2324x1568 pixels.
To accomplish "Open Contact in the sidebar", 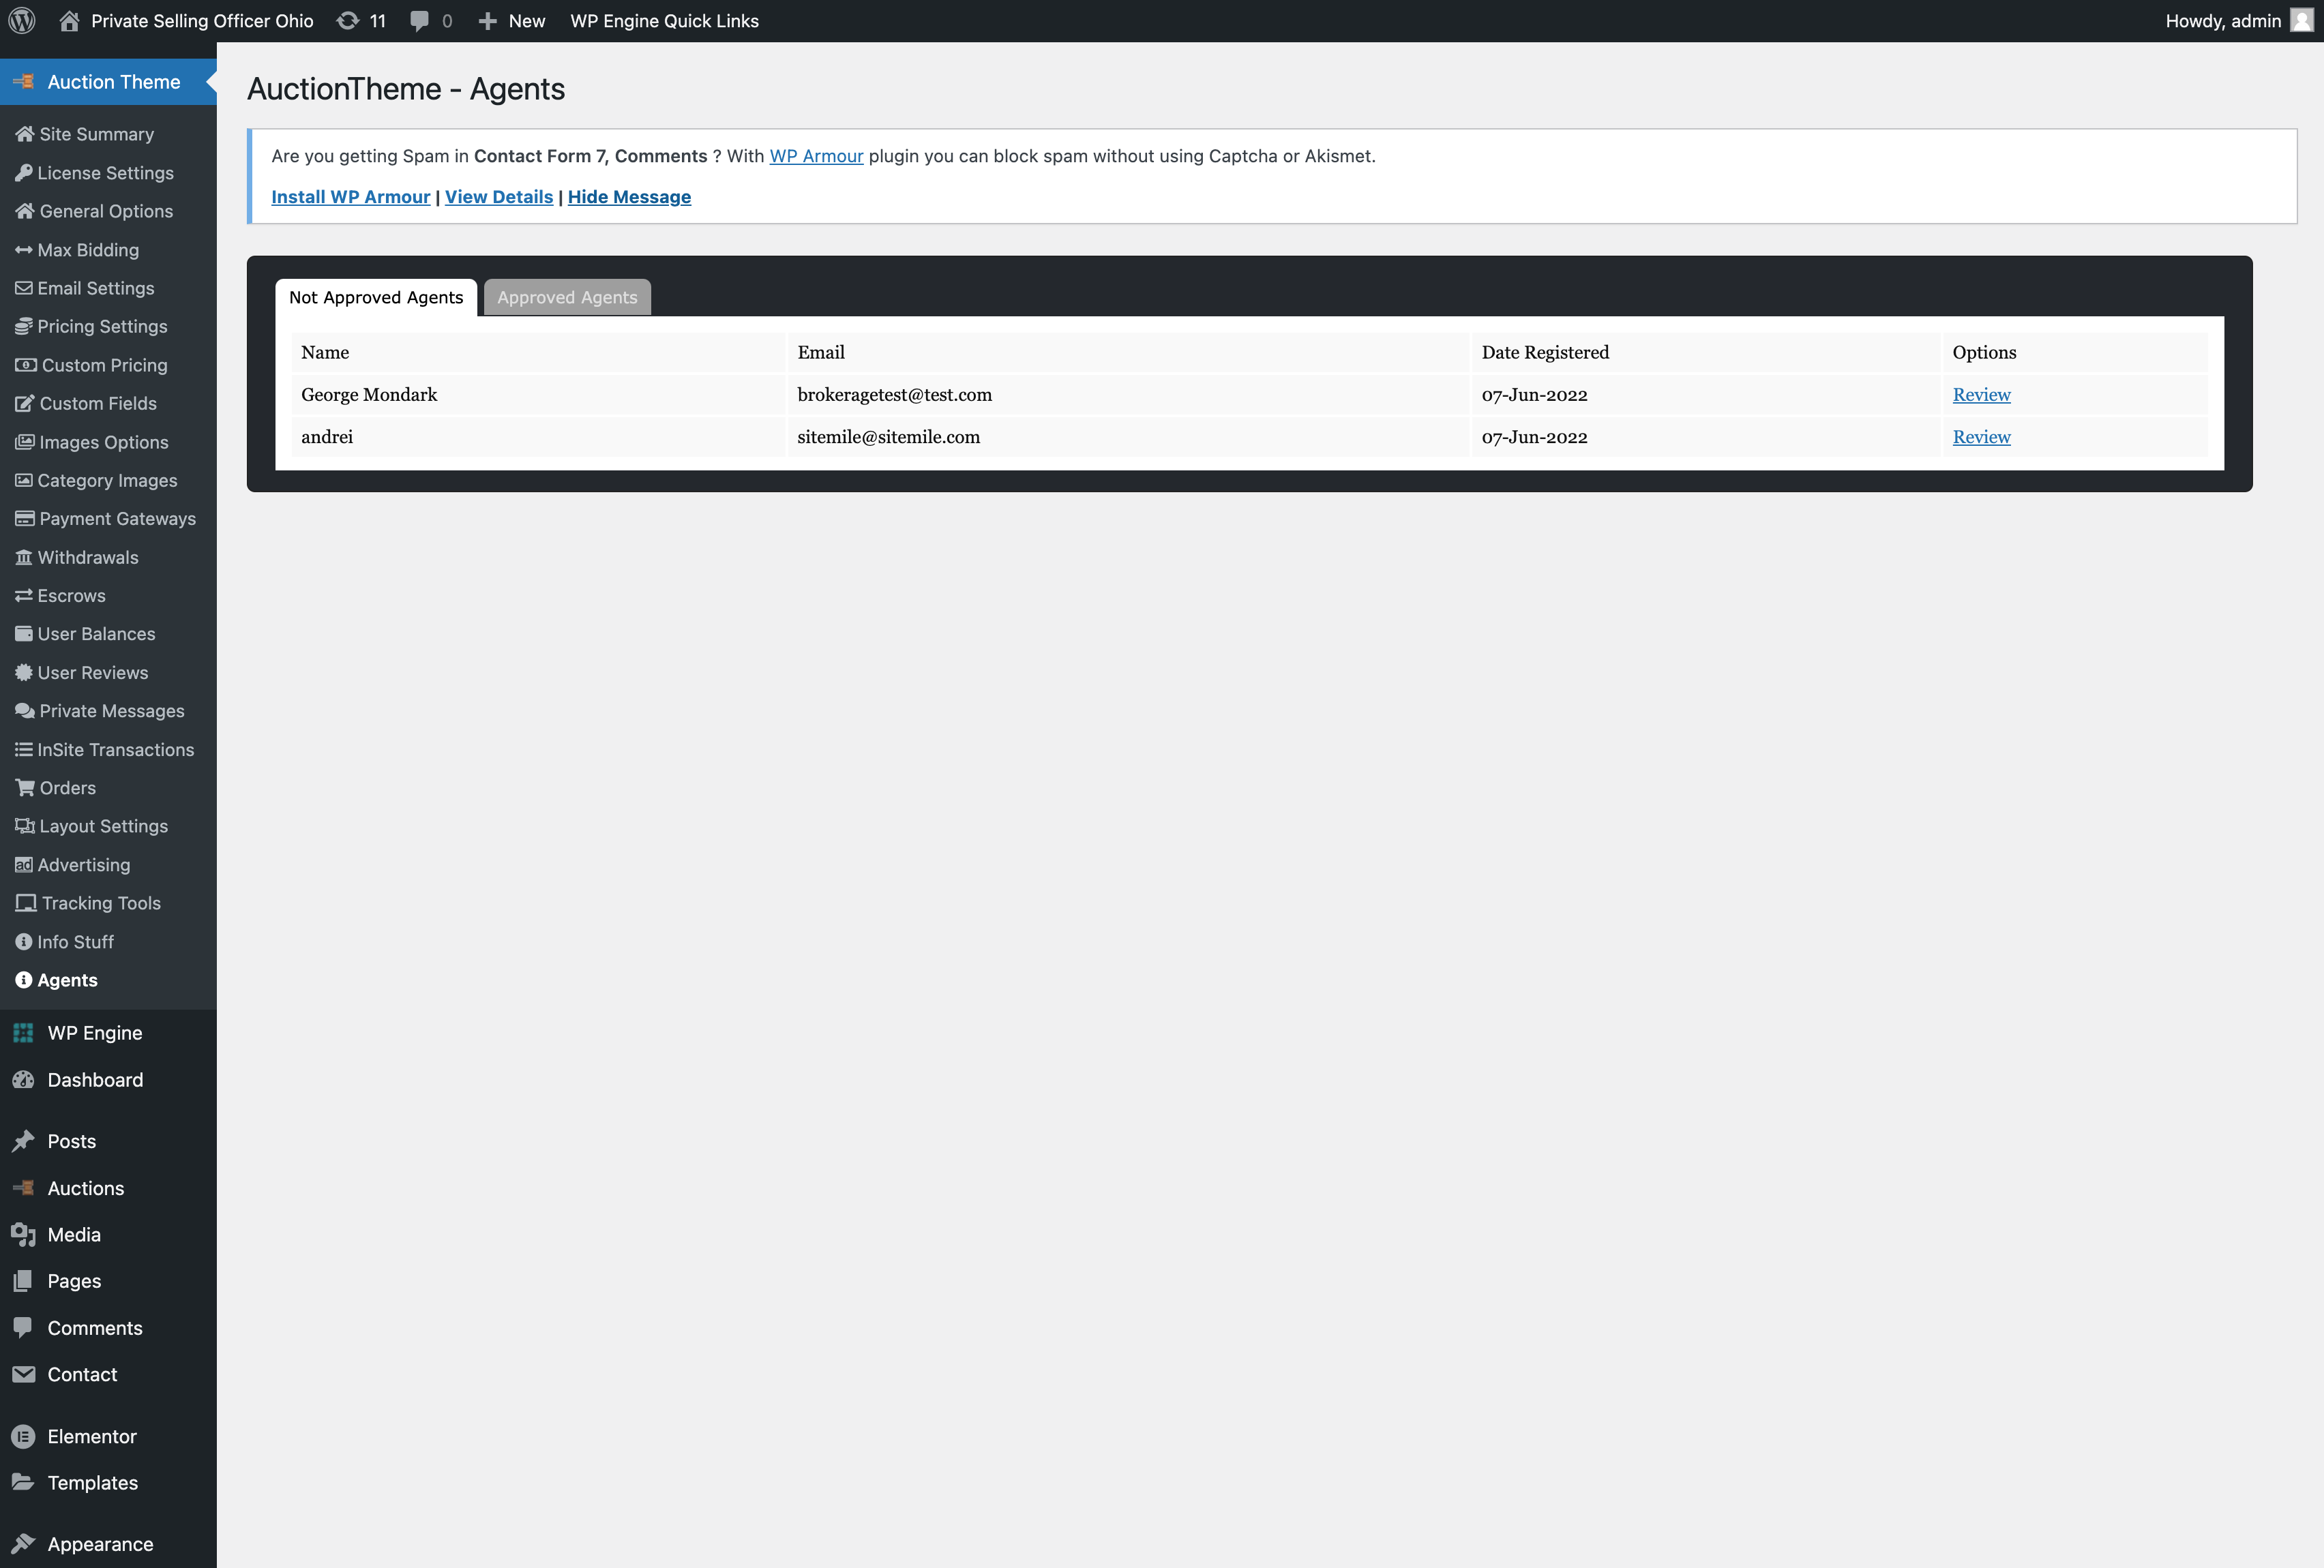I will pos(82,1374).
